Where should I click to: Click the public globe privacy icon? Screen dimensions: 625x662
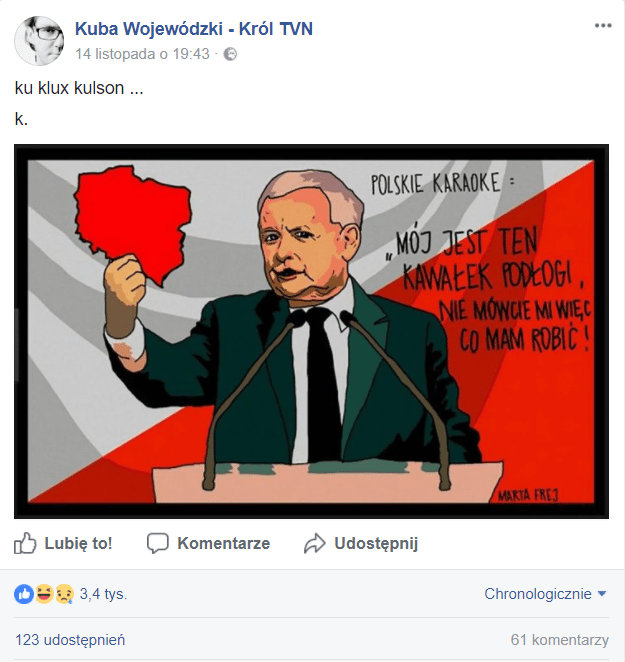(x=230, y=54)
